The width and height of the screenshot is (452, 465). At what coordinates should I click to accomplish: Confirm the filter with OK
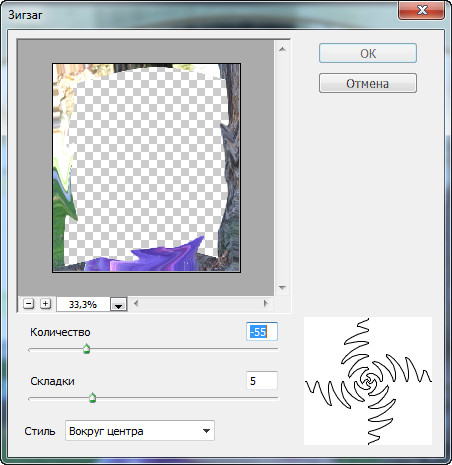[368, 53]
